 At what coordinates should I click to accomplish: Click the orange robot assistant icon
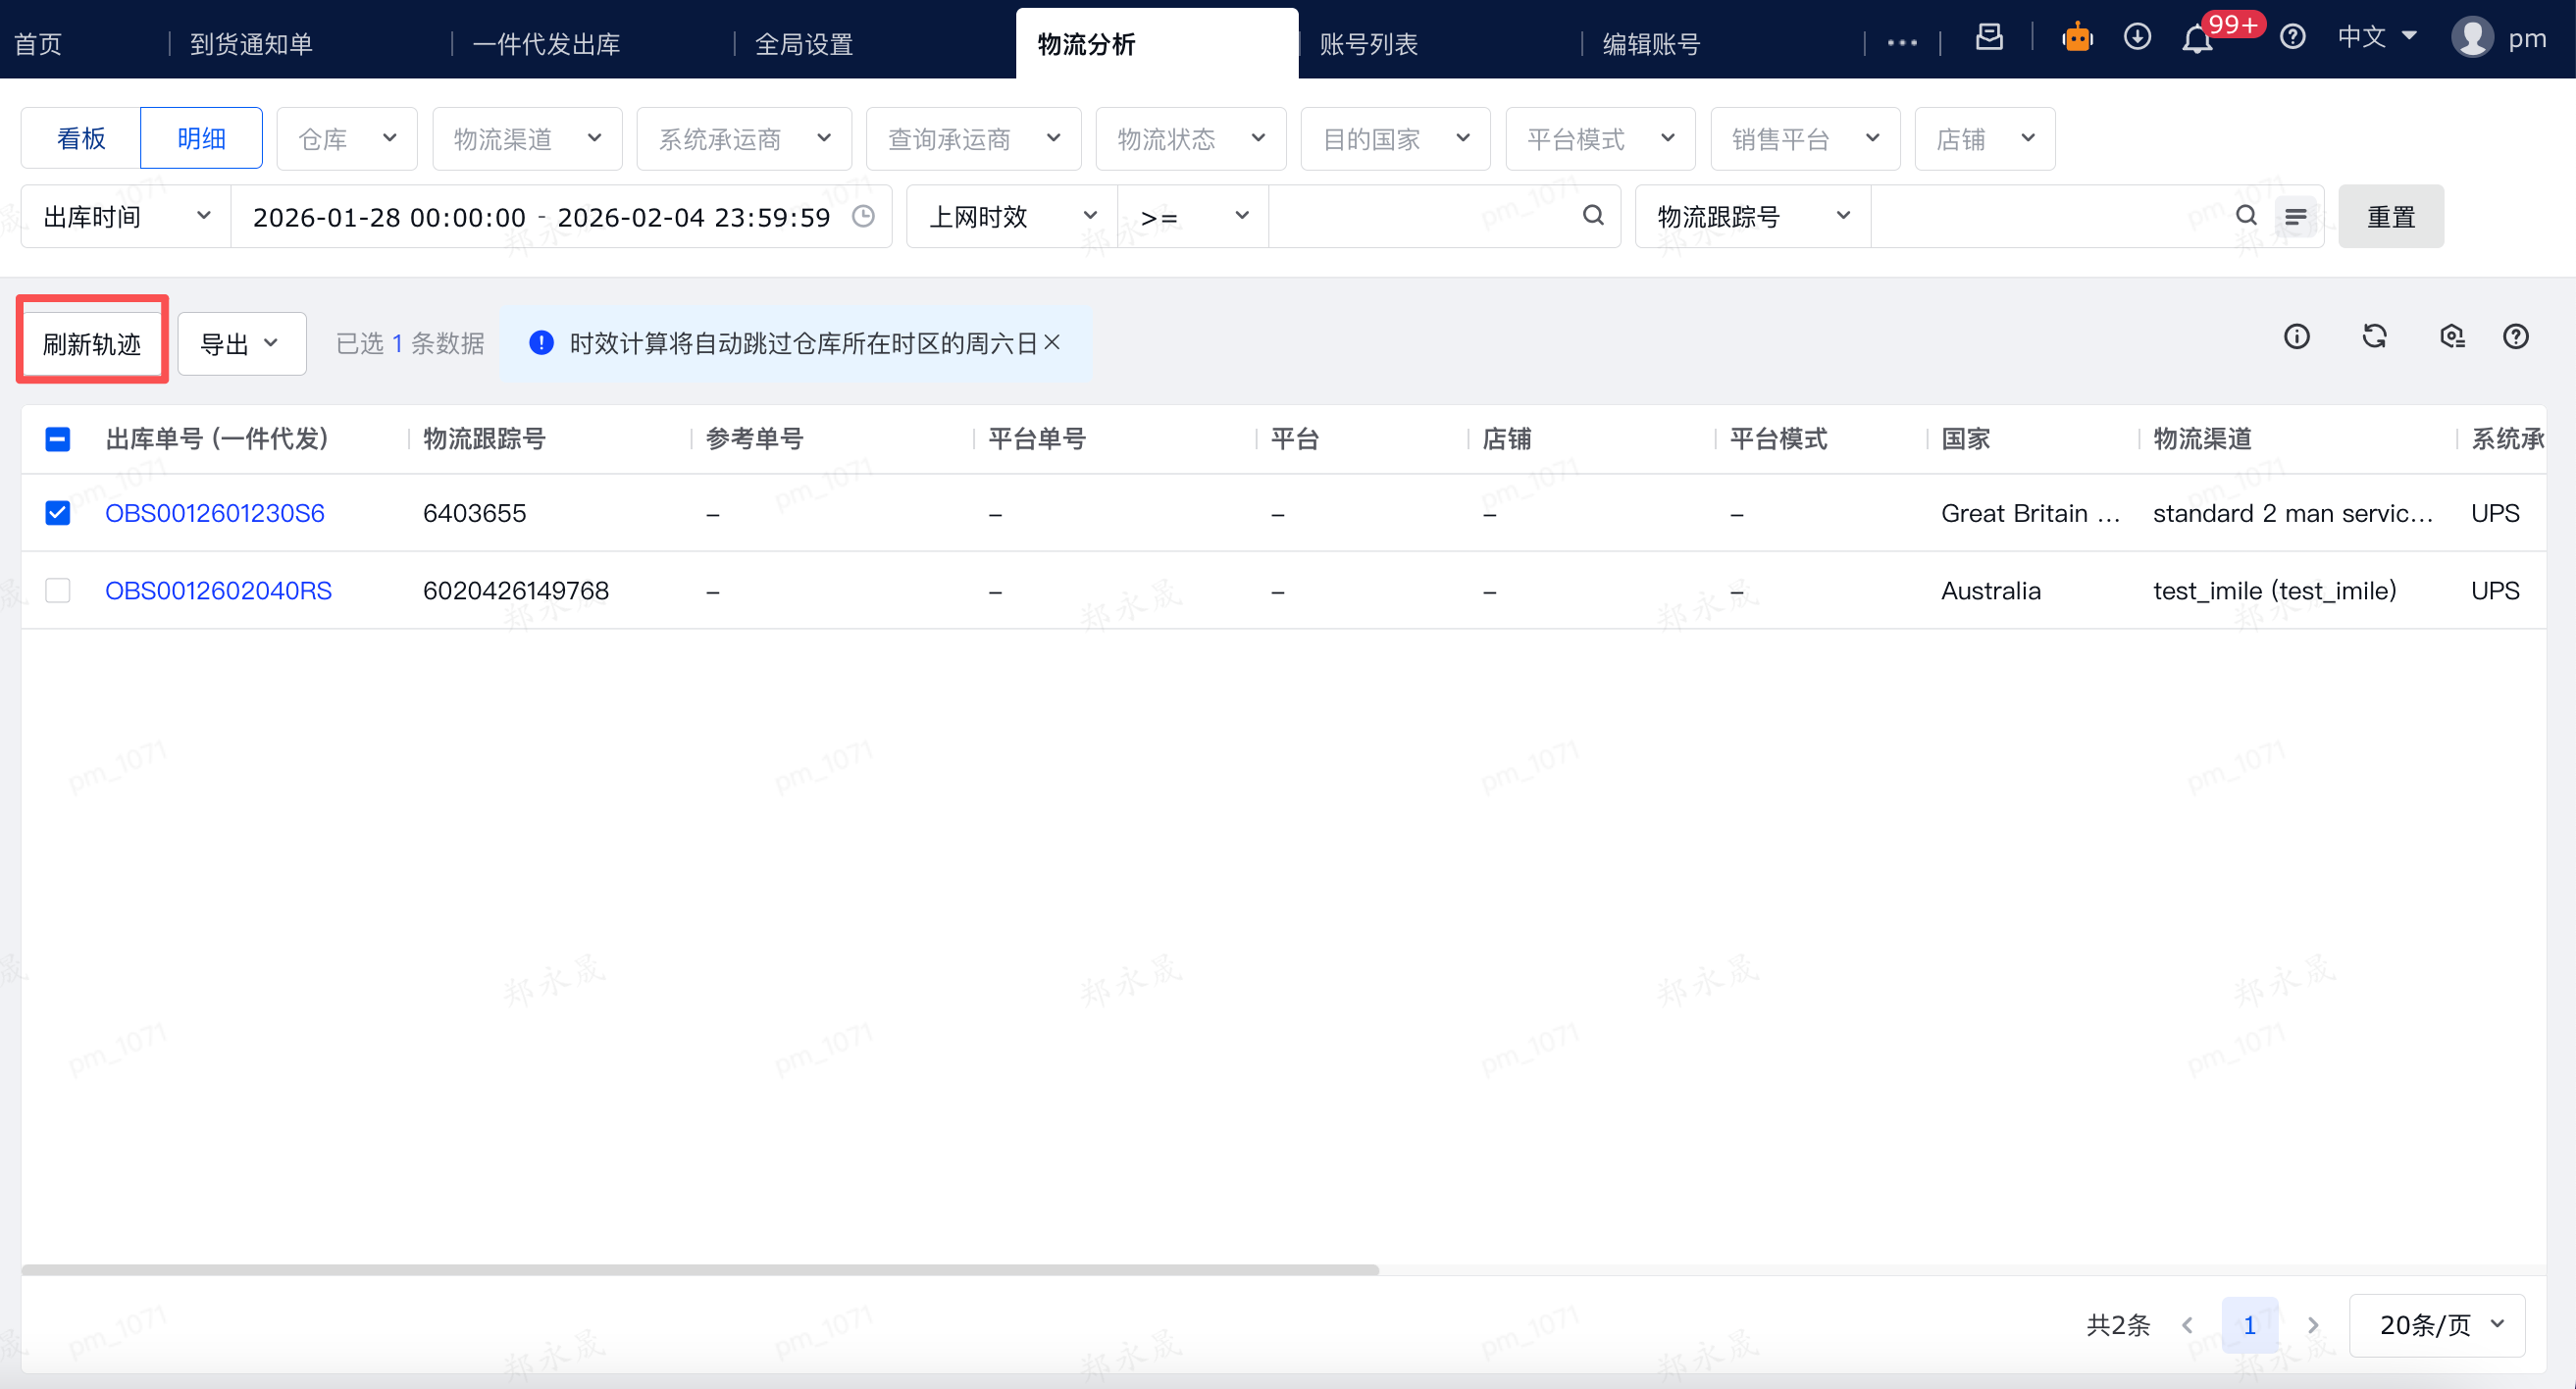(2076, 38)
